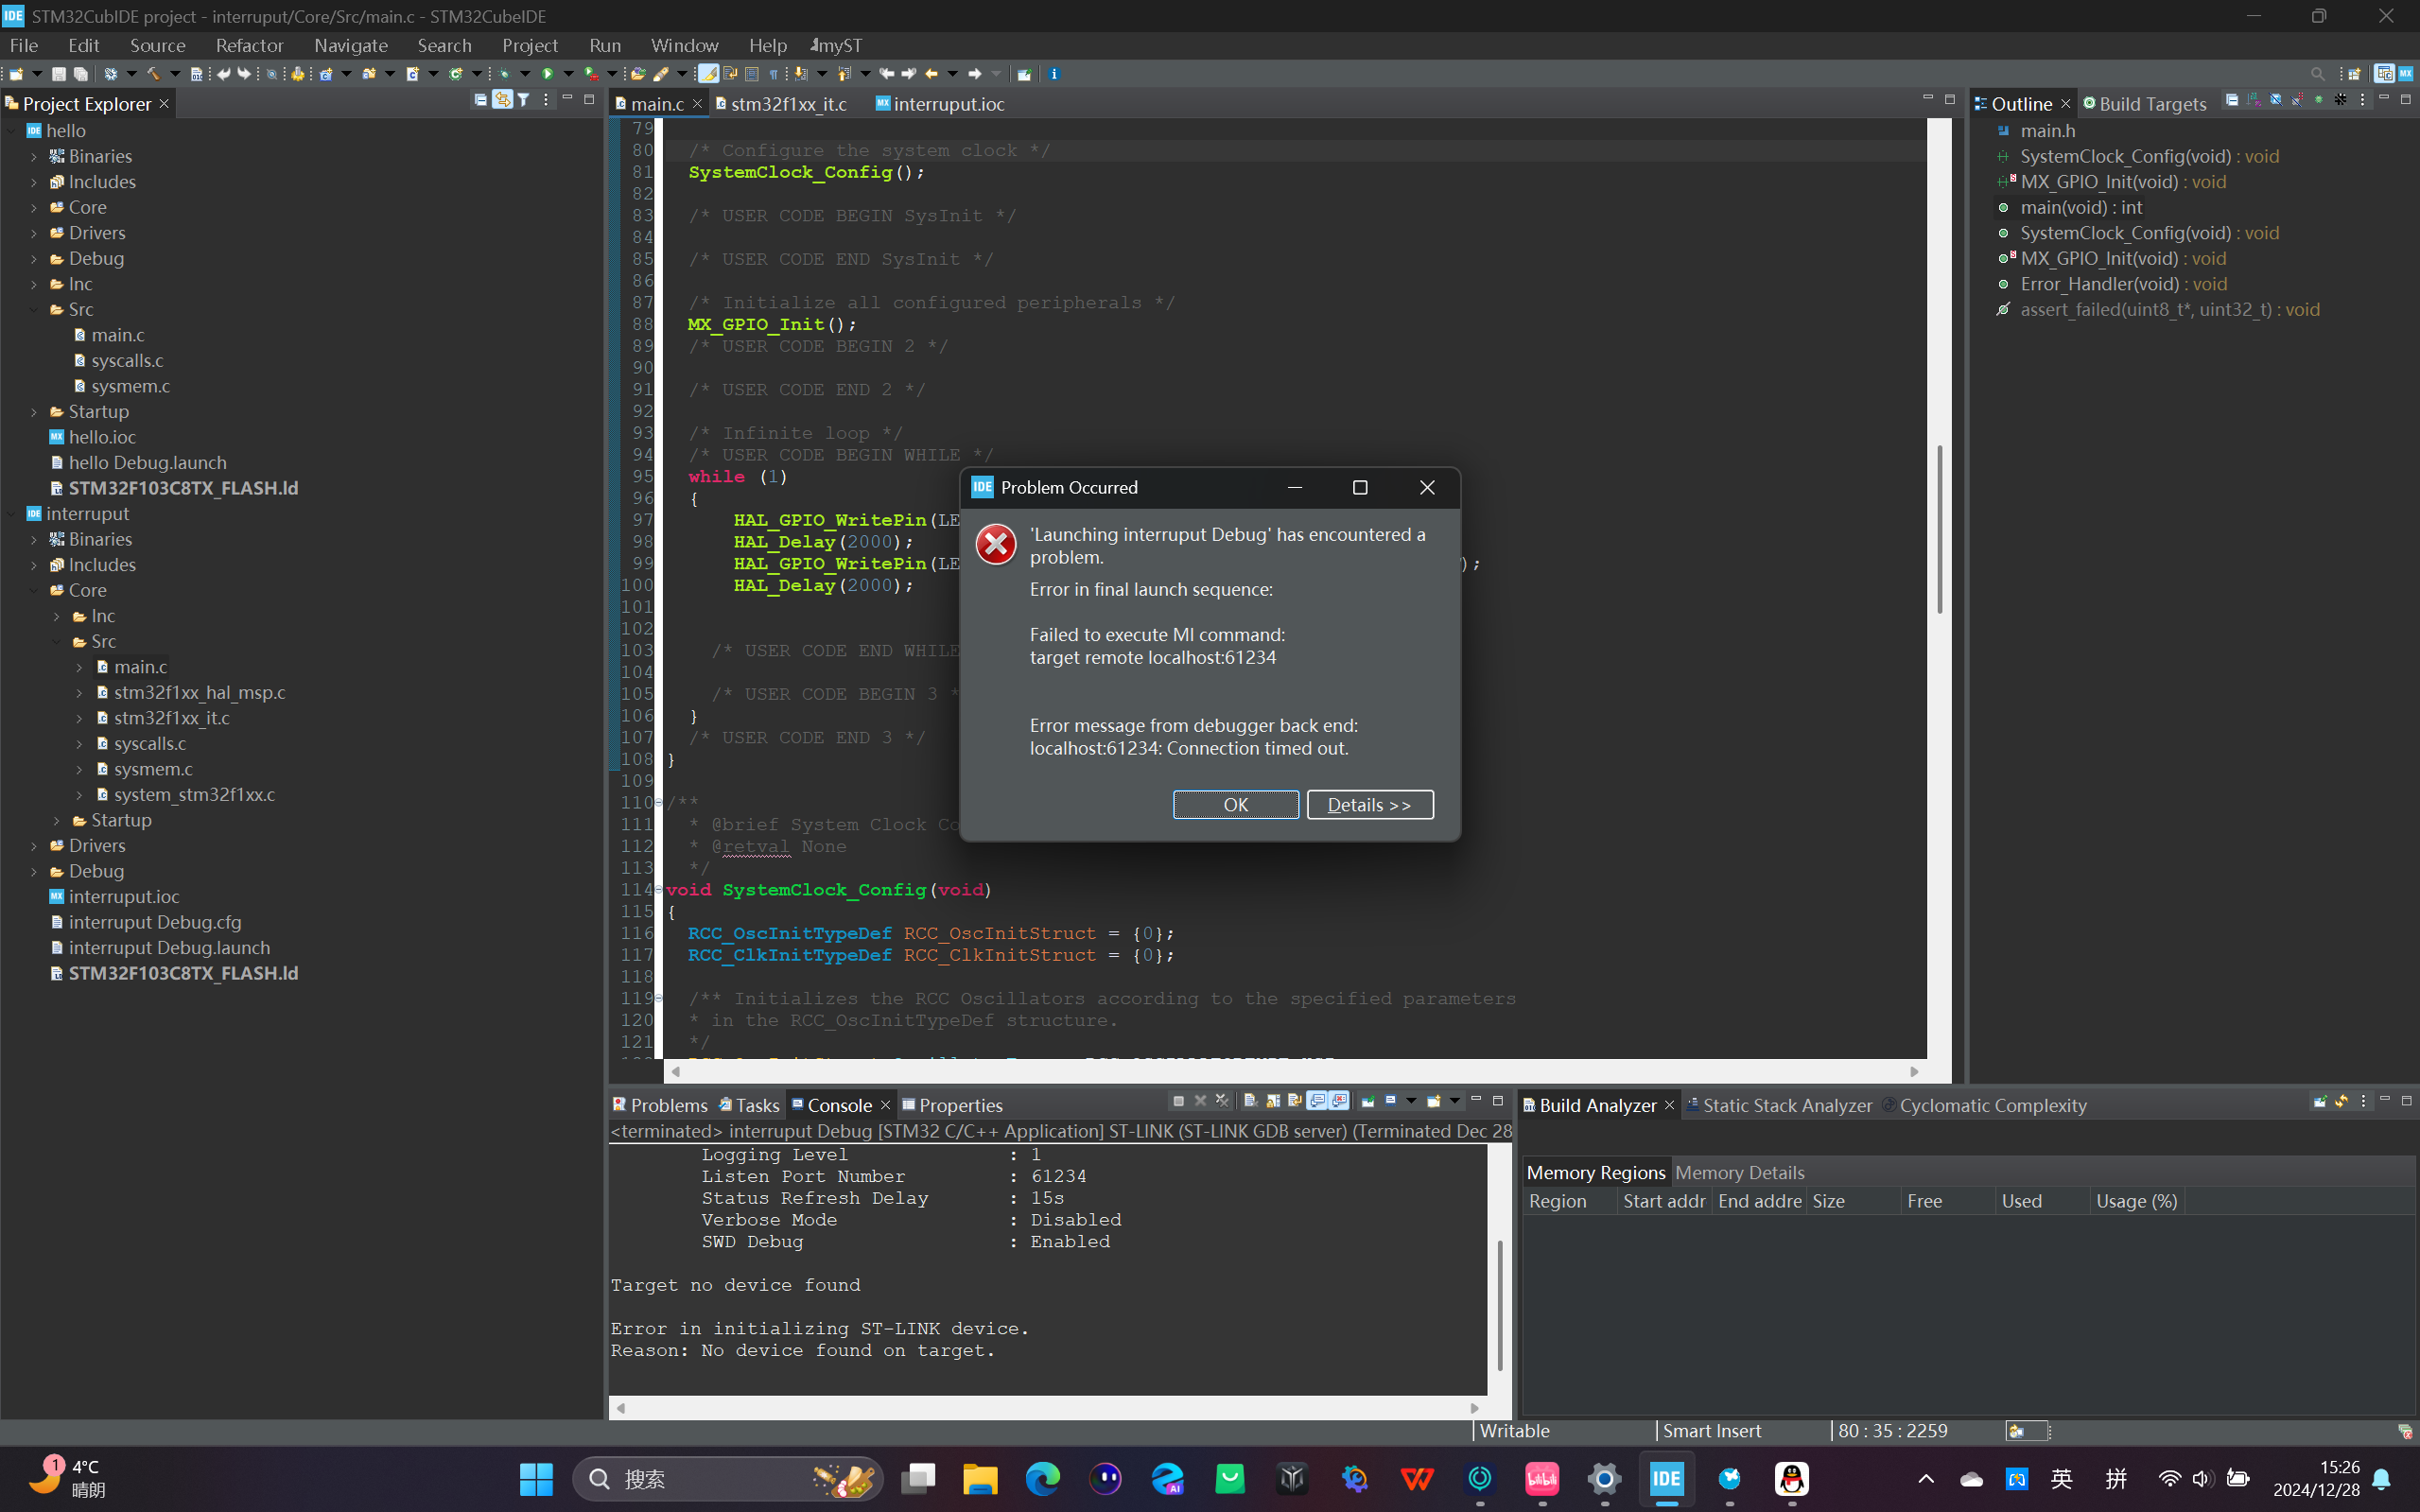Open the Project menu
Viewport: 2420px width, 1512px height.
coord(530,45)
